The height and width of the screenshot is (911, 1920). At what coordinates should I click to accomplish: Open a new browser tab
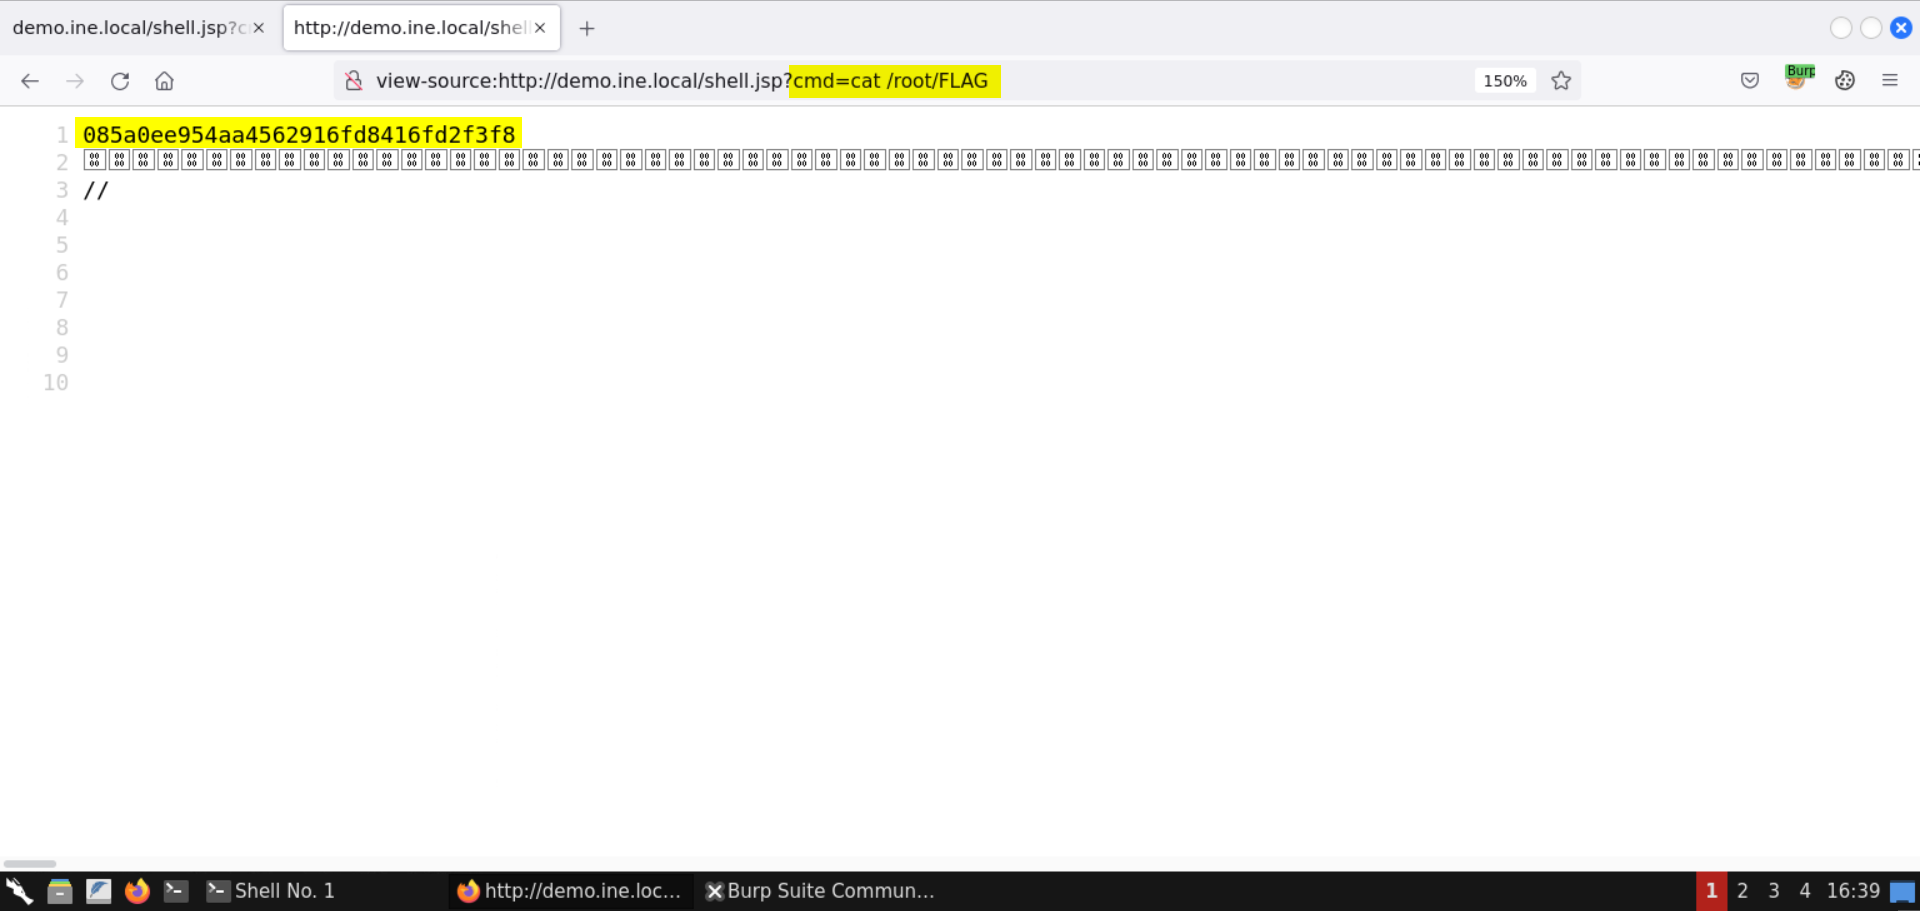(x=587, y=28)
